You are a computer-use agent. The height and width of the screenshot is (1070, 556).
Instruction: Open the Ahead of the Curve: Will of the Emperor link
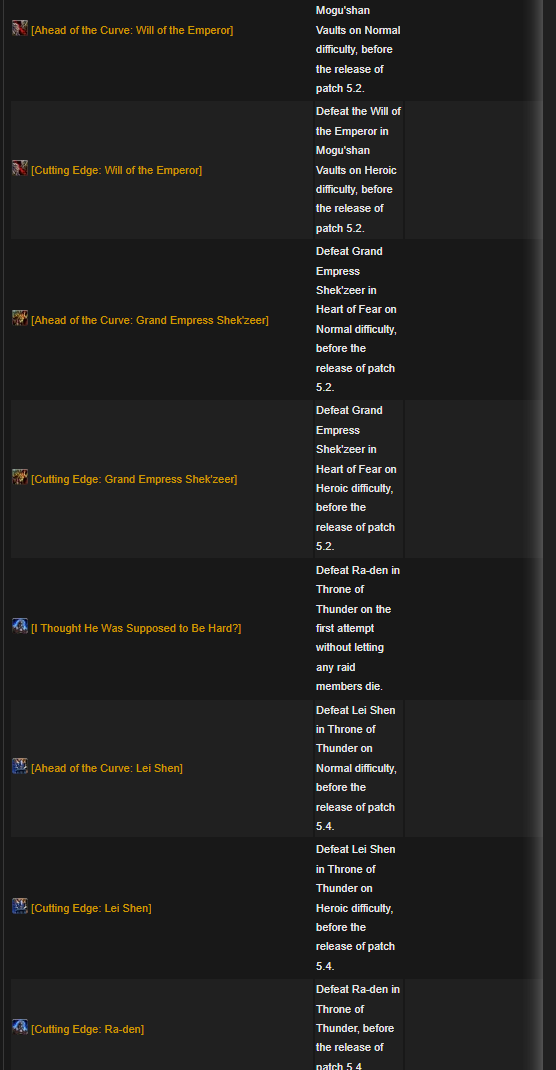132,31
